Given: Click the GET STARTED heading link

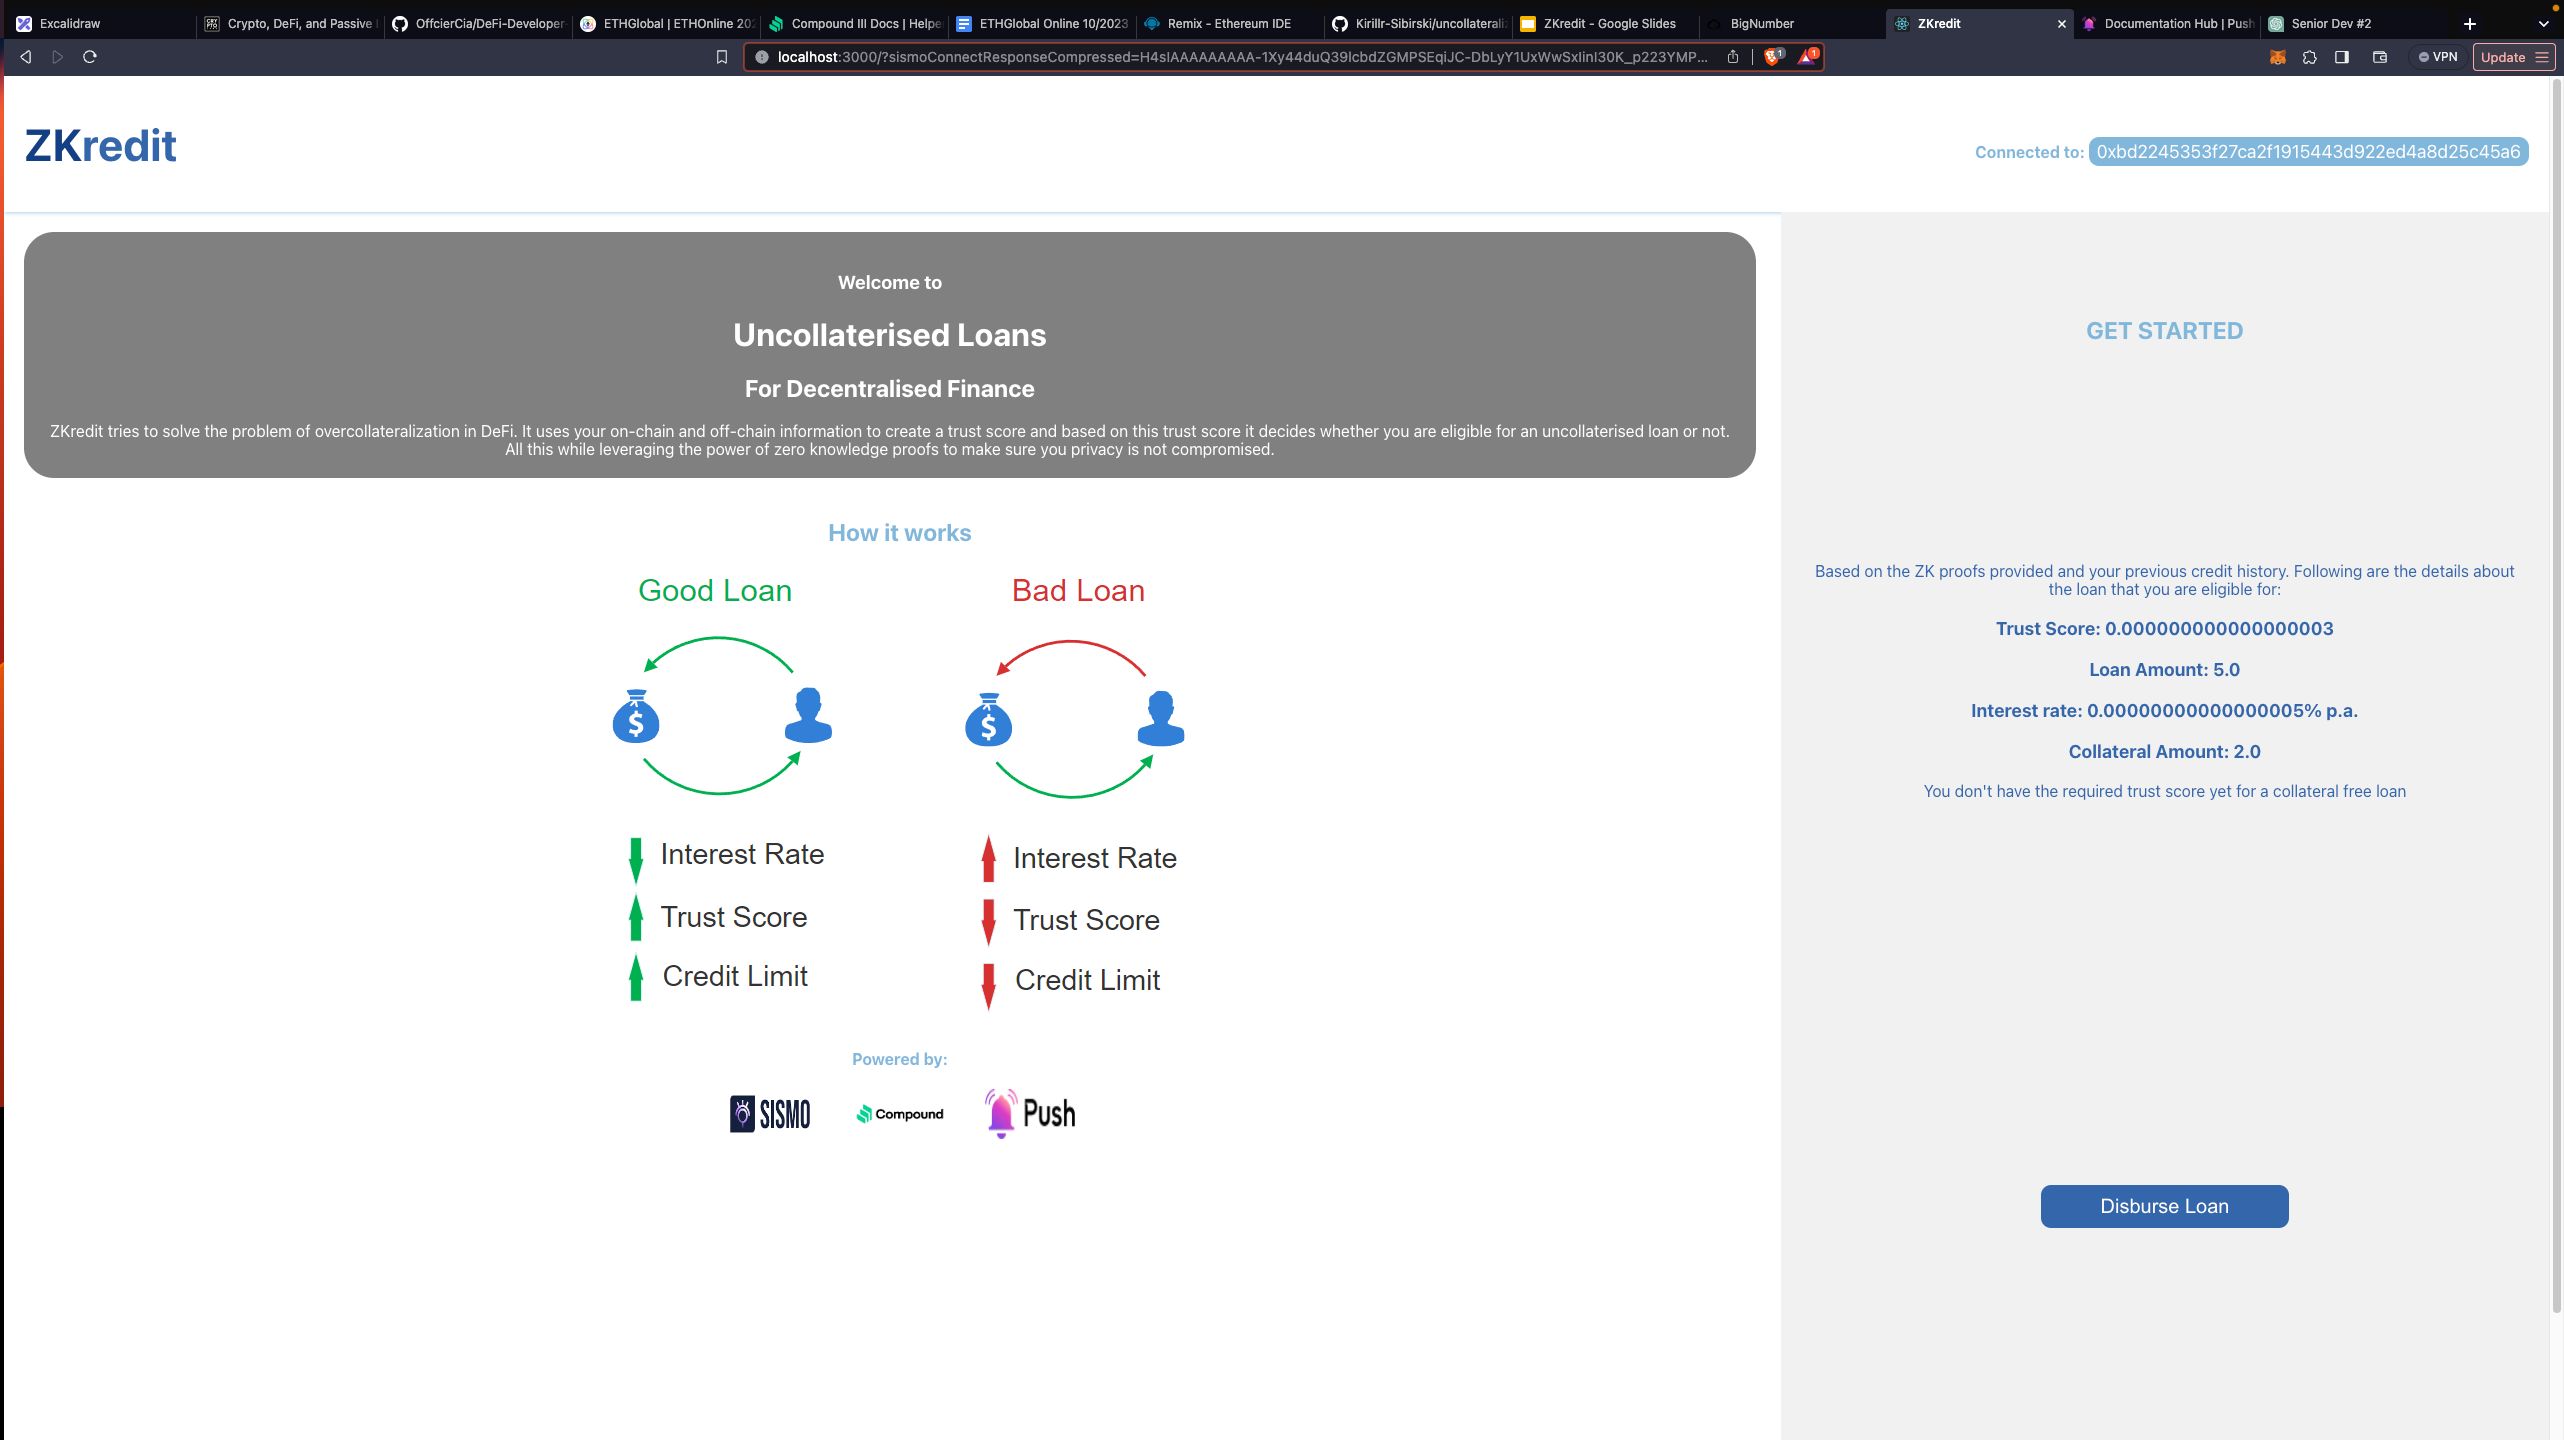Looking at the screenshot, I should 2162,331.
